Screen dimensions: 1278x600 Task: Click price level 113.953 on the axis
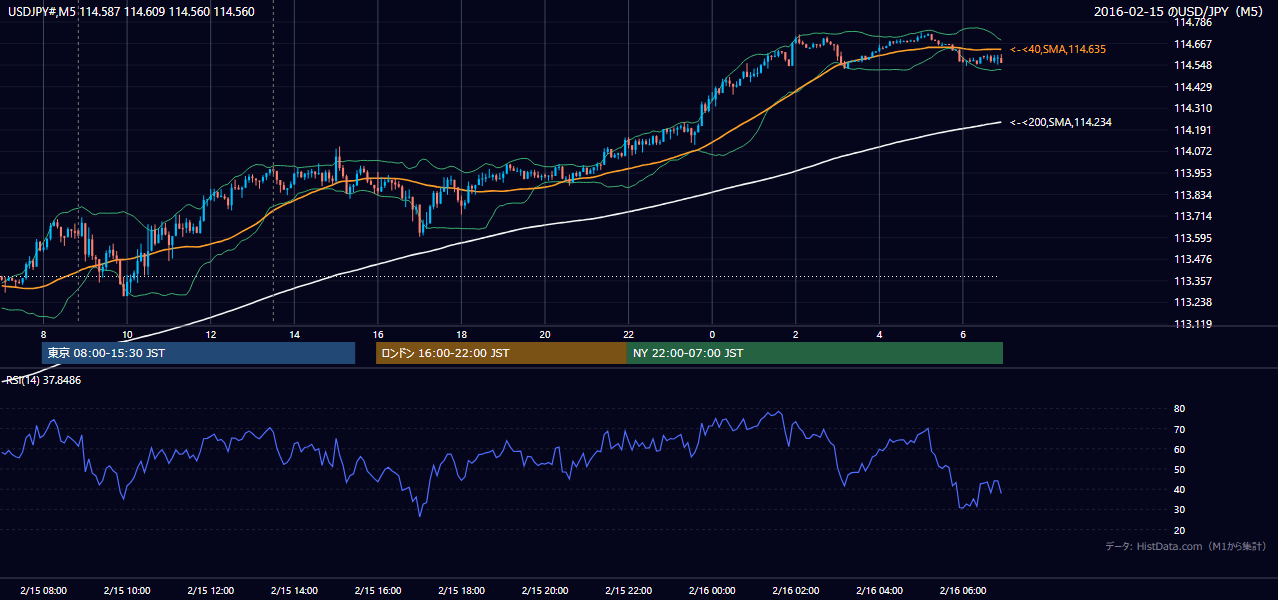pos(1192,173)
